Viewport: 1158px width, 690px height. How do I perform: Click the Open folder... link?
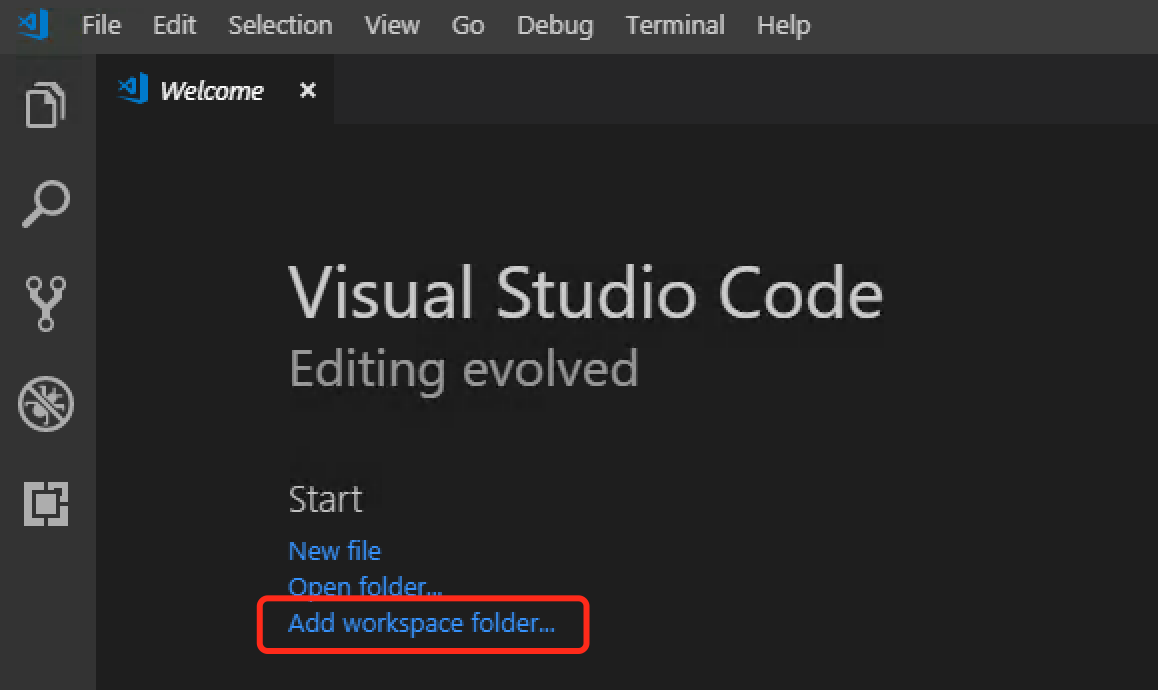pyautogui.click(x=366, y=586)
